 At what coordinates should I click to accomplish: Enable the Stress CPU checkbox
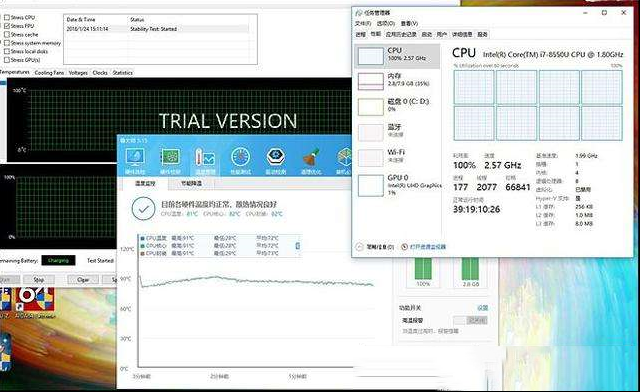(x=7, y=18)
